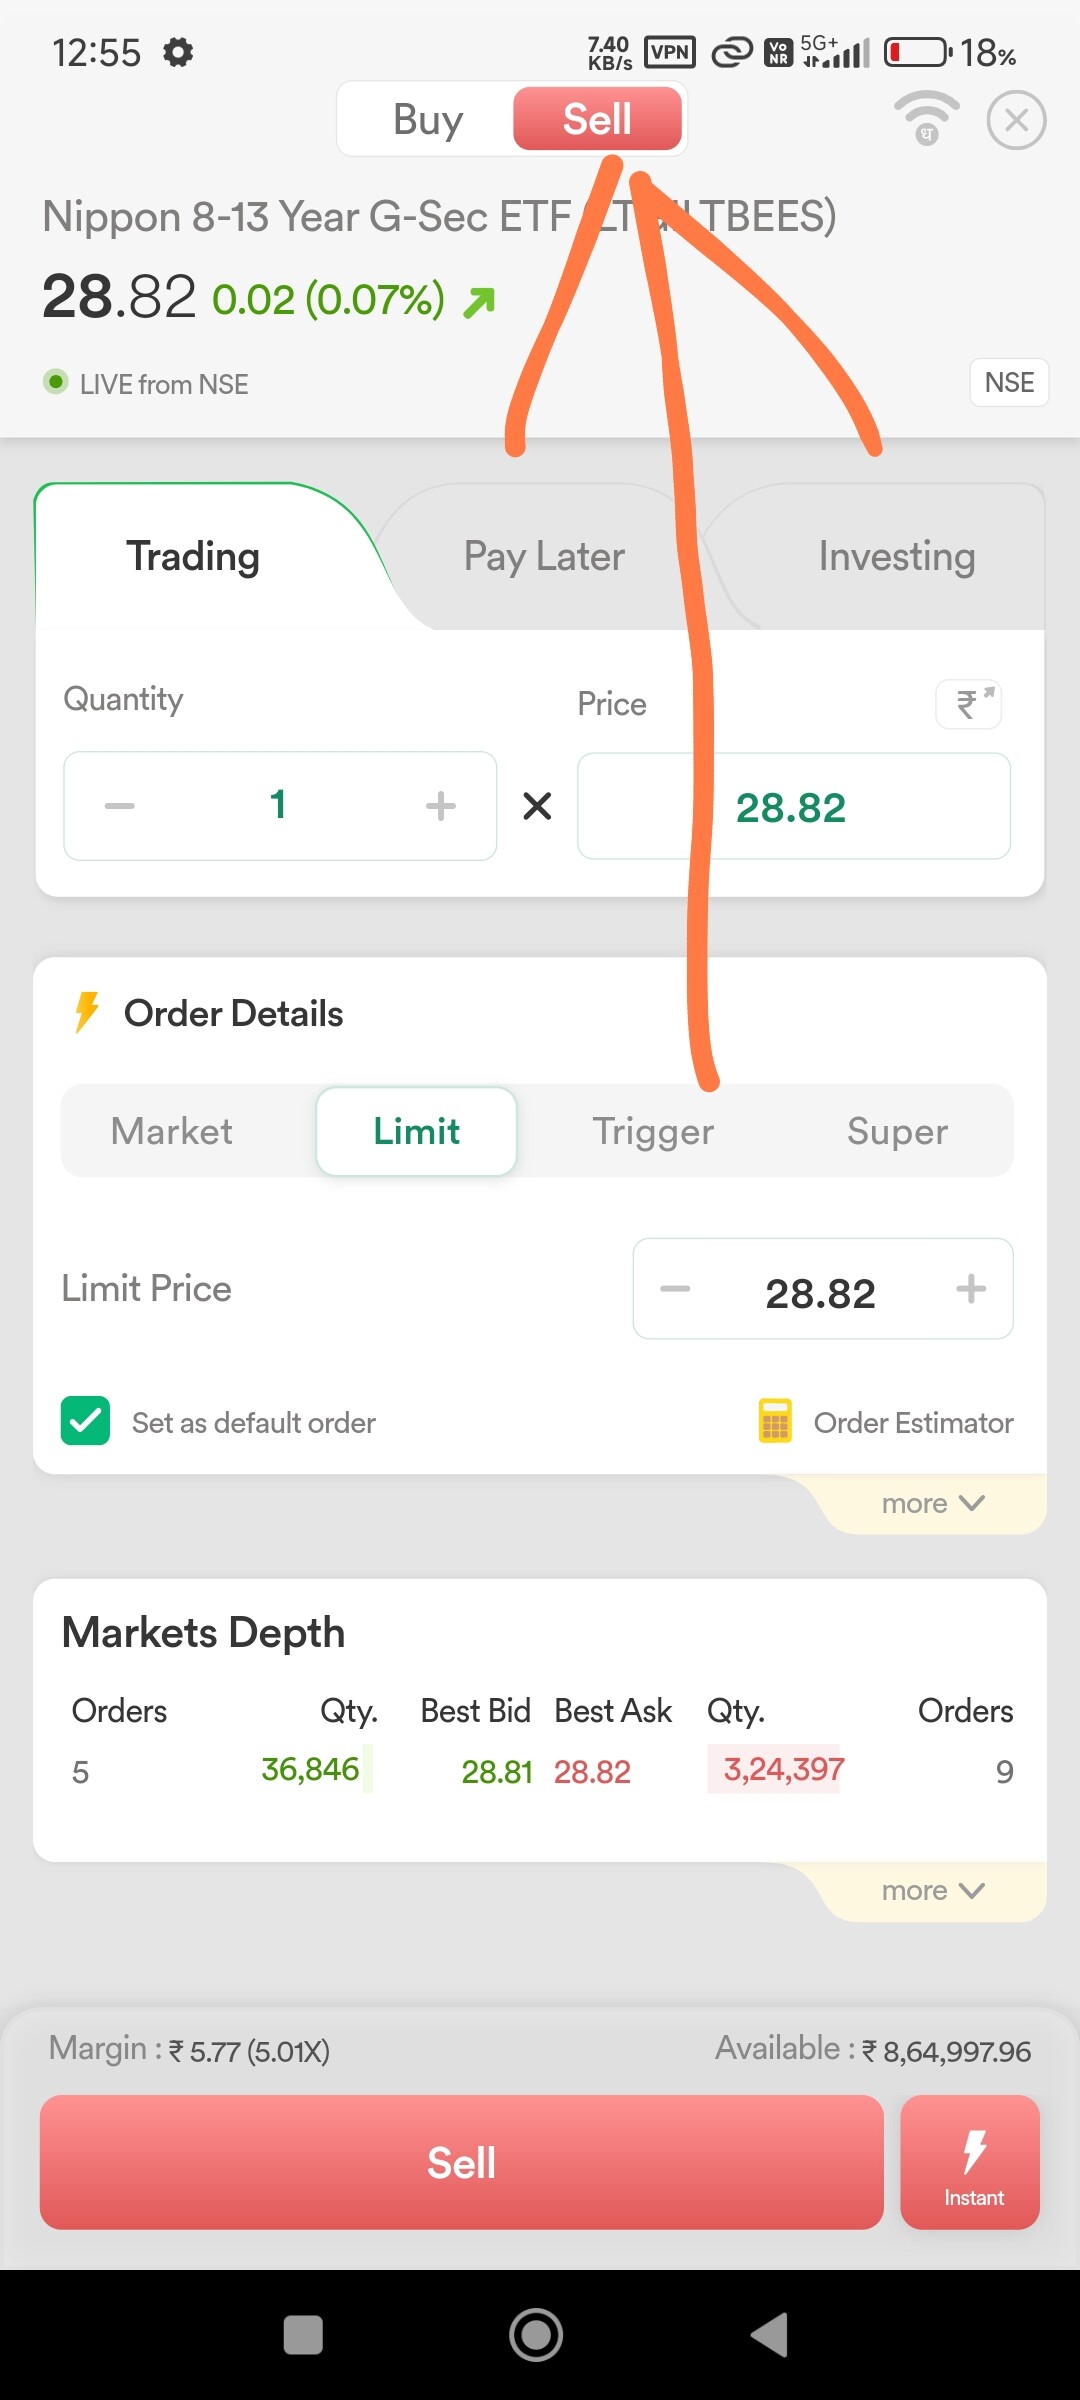Open the Order Estimator calculator
Screen dimensions: 1080x2400
886,1422
